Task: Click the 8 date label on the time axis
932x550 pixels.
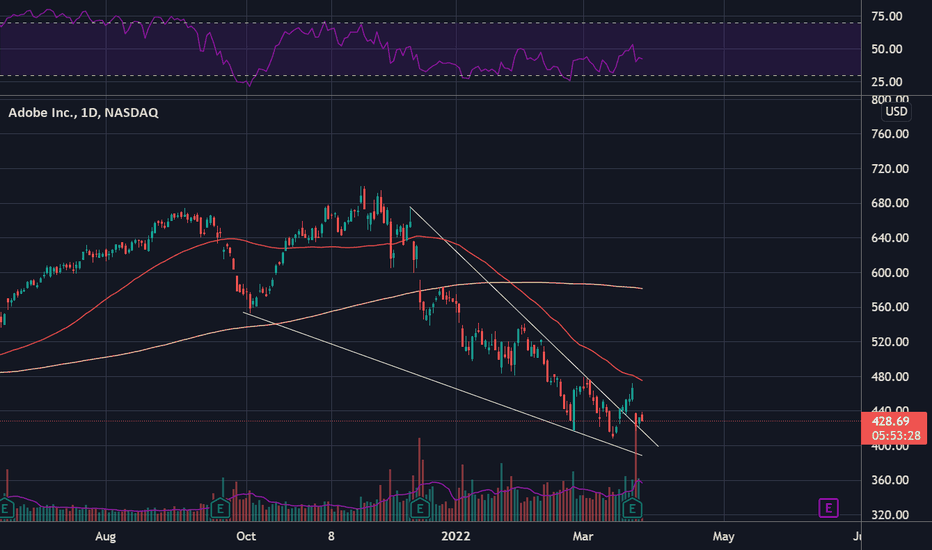Action: point(331,536)
